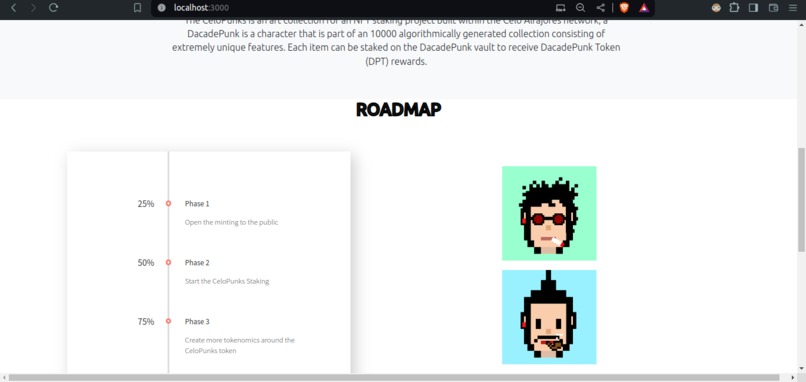Reload the page with the refresh icon
This screenshot has height=382, width=806.
[53, 8]
